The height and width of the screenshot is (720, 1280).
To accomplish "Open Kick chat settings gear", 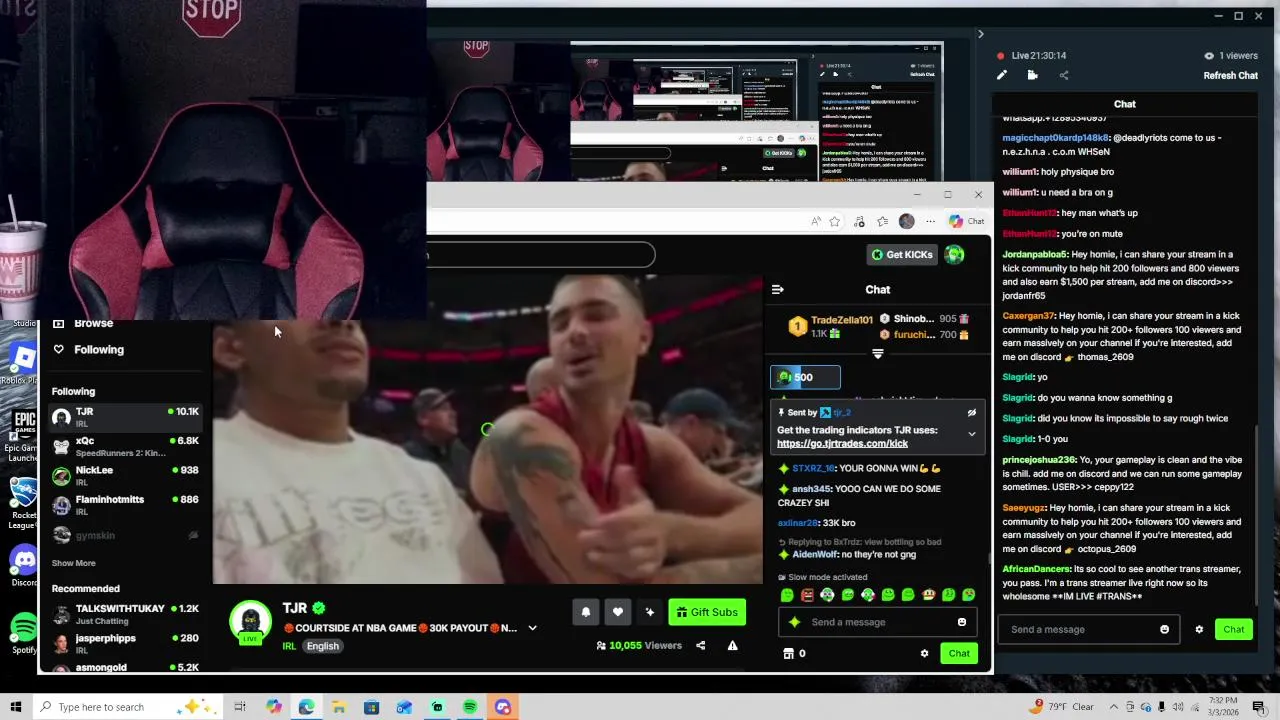I will click(x=924, y=653).
